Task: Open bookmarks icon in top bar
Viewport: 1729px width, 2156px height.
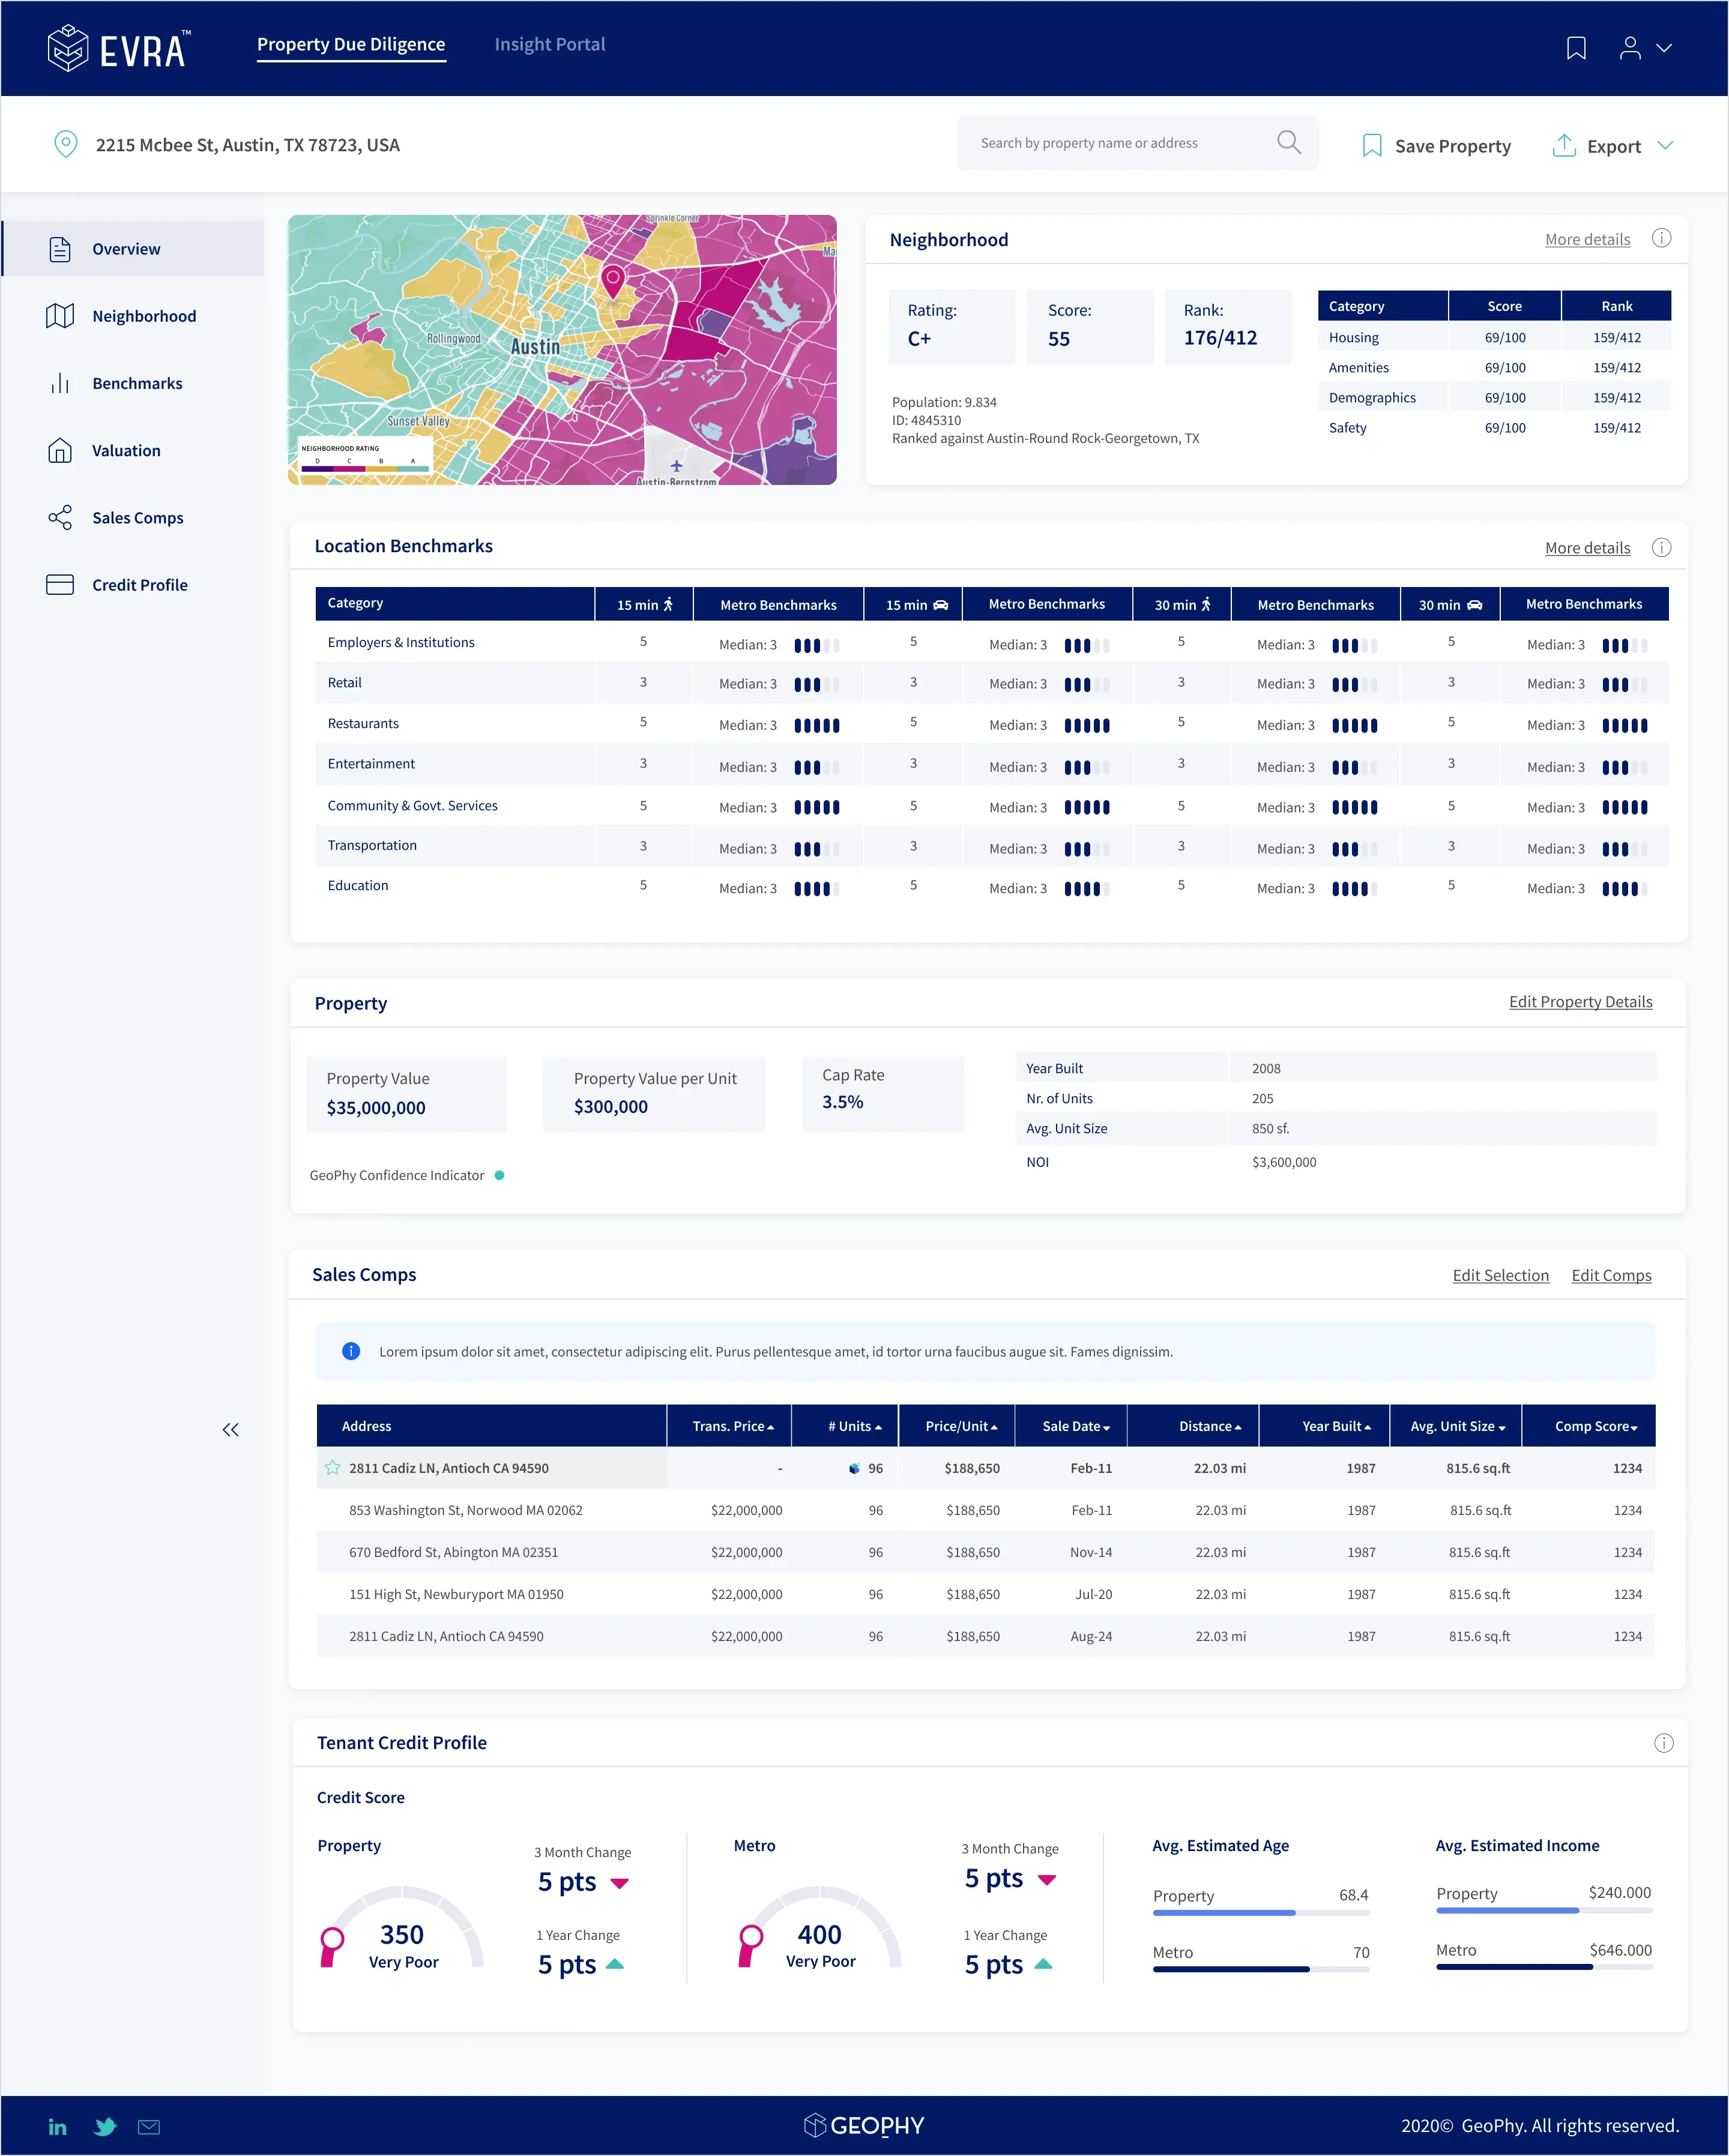Action: [1576, 48]
